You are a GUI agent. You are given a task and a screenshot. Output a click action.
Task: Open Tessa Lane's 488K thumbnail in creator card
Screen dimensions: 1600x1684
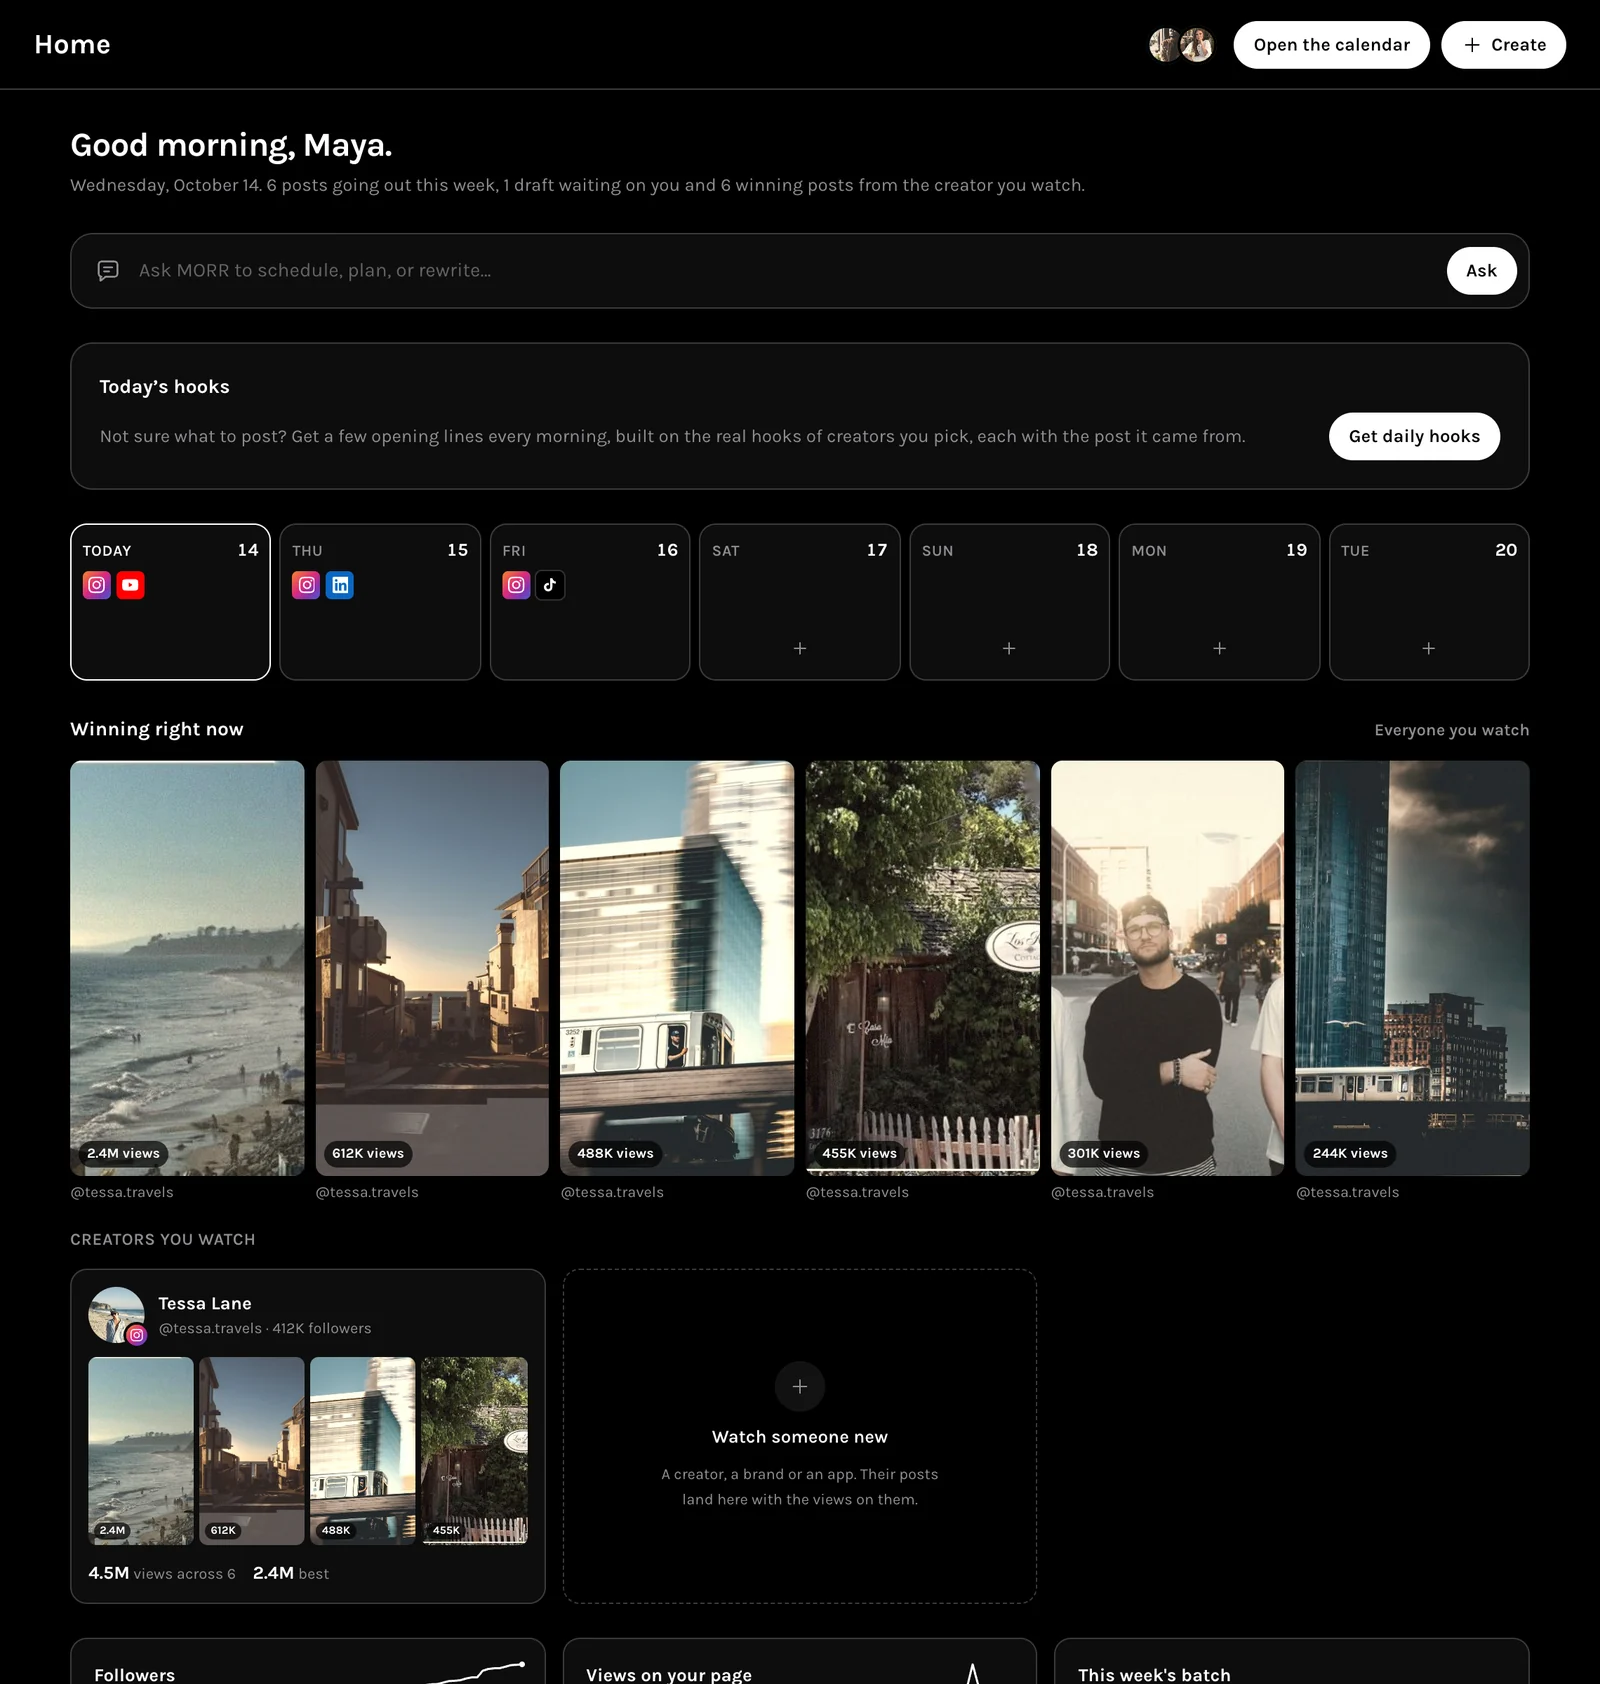363,1451
